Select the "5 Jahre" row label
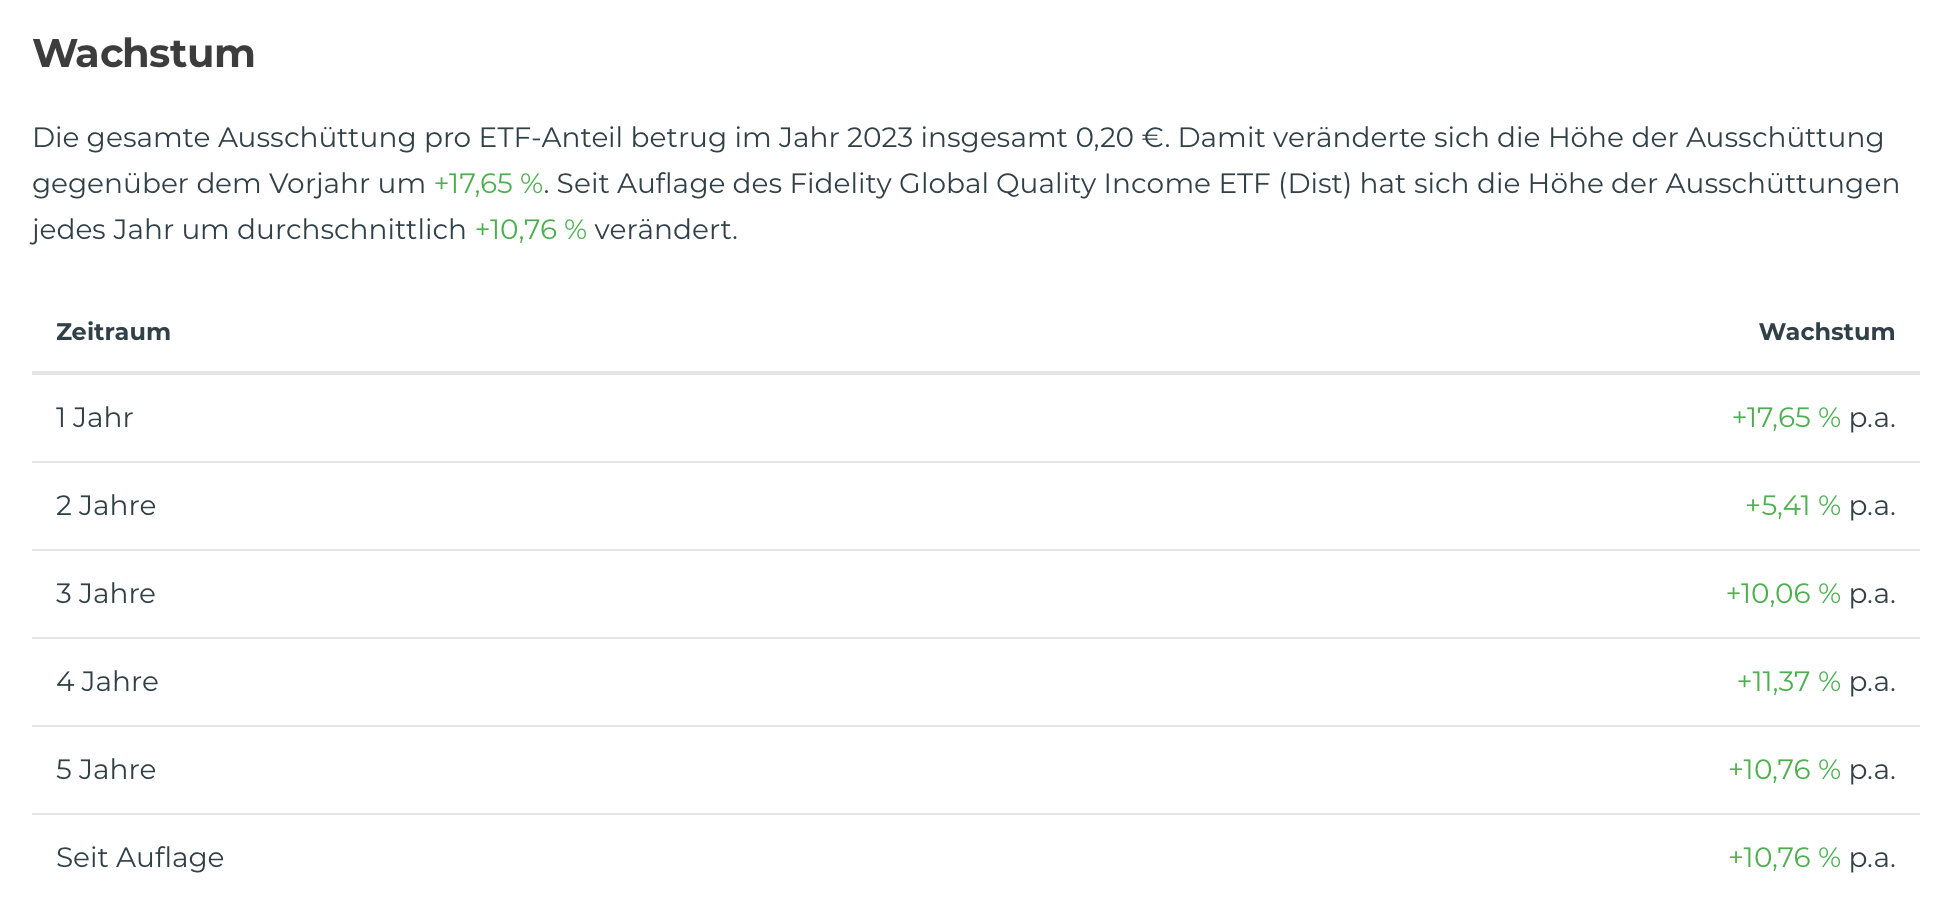This screenshot has width=1941, height=922. pyautogui.click(x=106, y=770)
